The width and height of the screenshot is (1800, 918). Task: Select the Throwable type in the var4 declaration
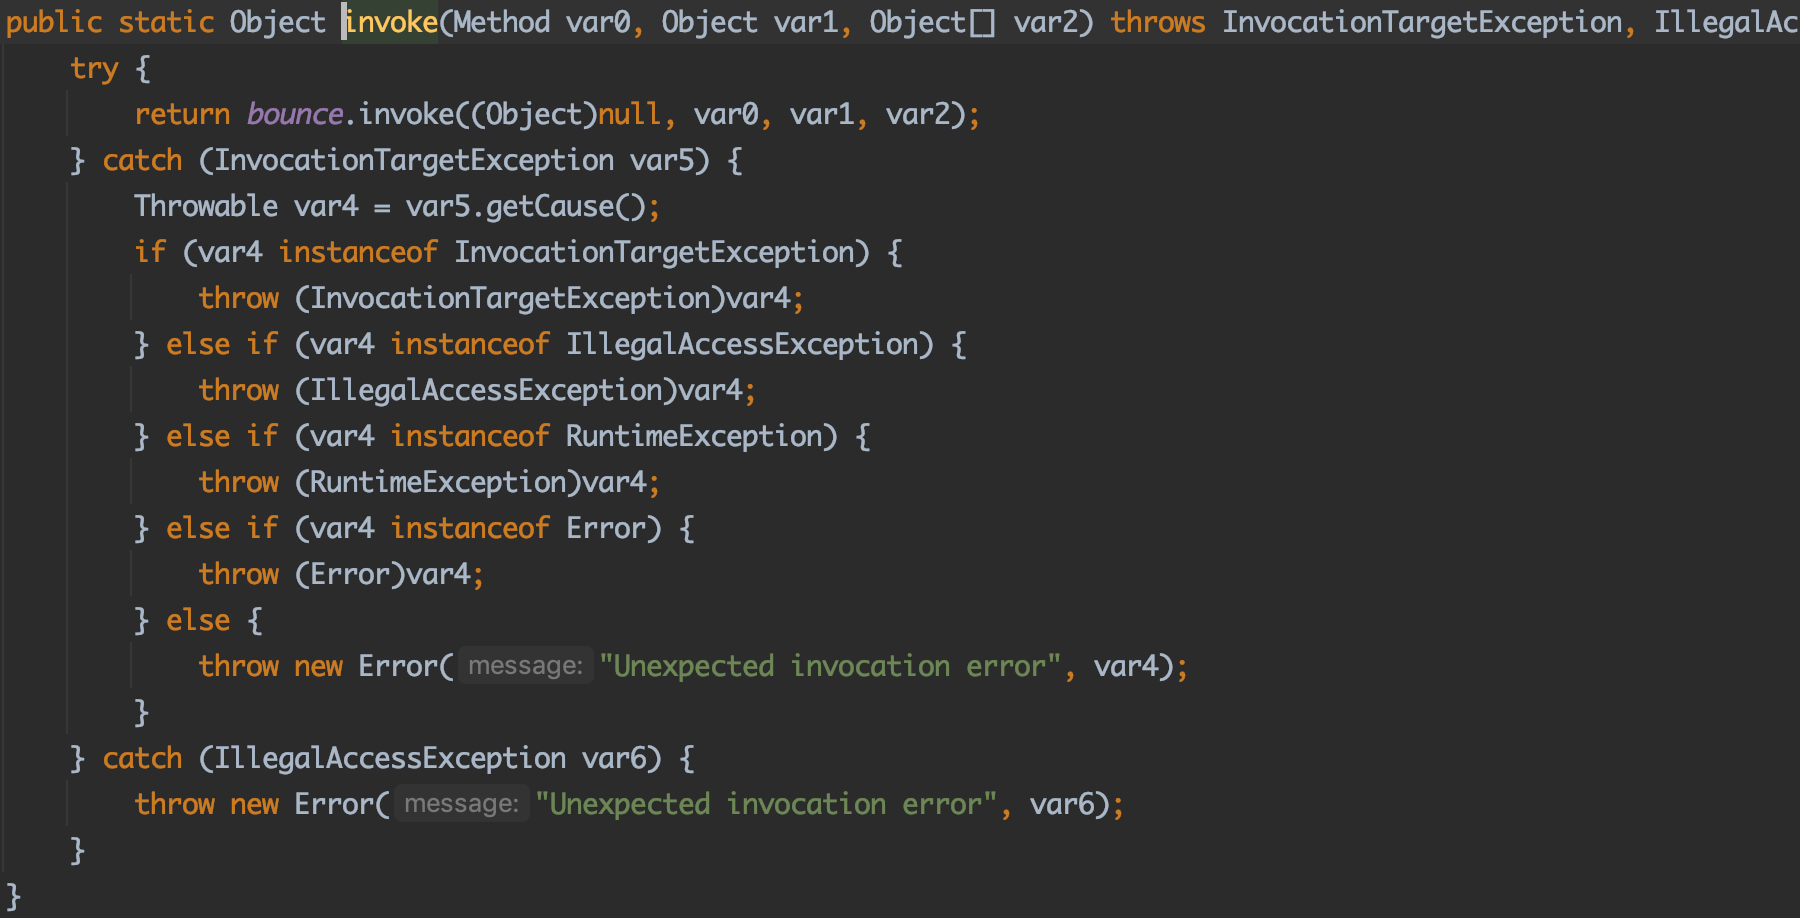[206, 206]
